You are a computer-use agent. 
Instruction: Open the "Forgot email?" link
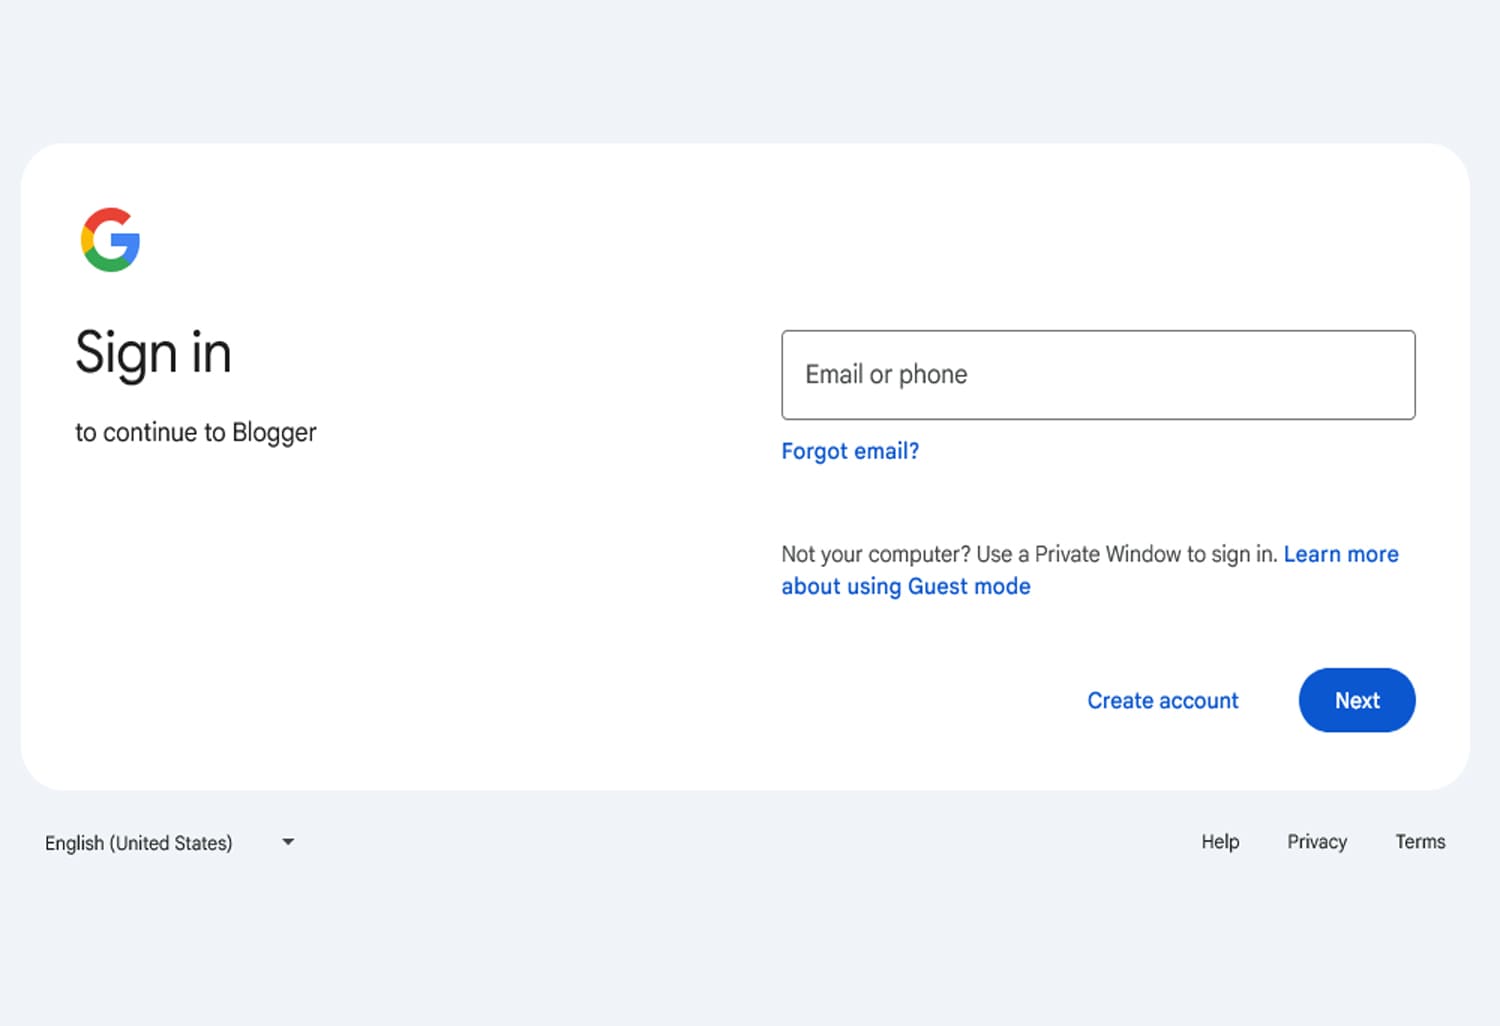tap(850, 451)
